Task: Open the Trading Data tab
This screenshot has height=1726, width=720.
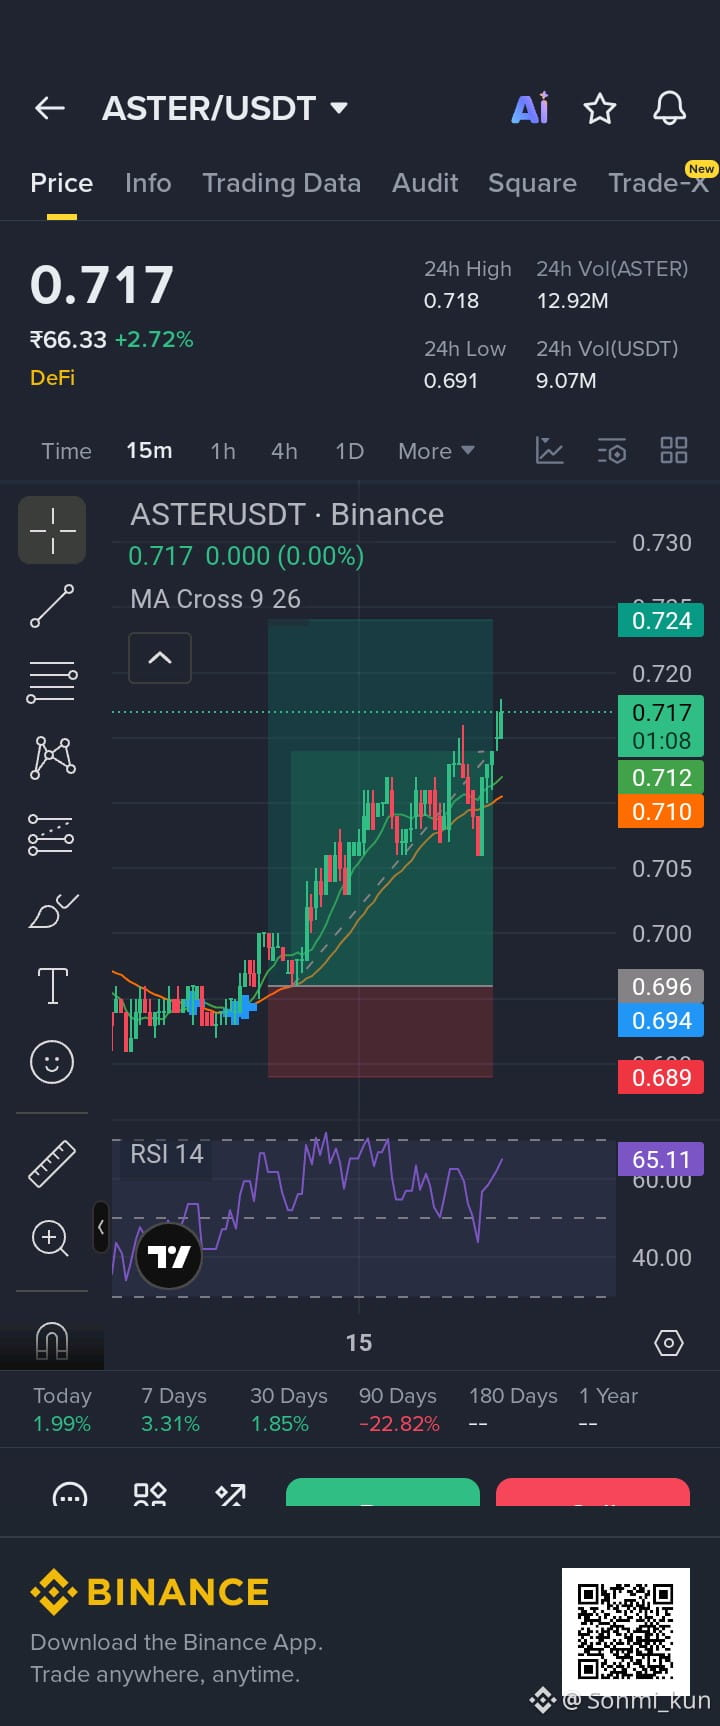Action: [x=281, y=183]
